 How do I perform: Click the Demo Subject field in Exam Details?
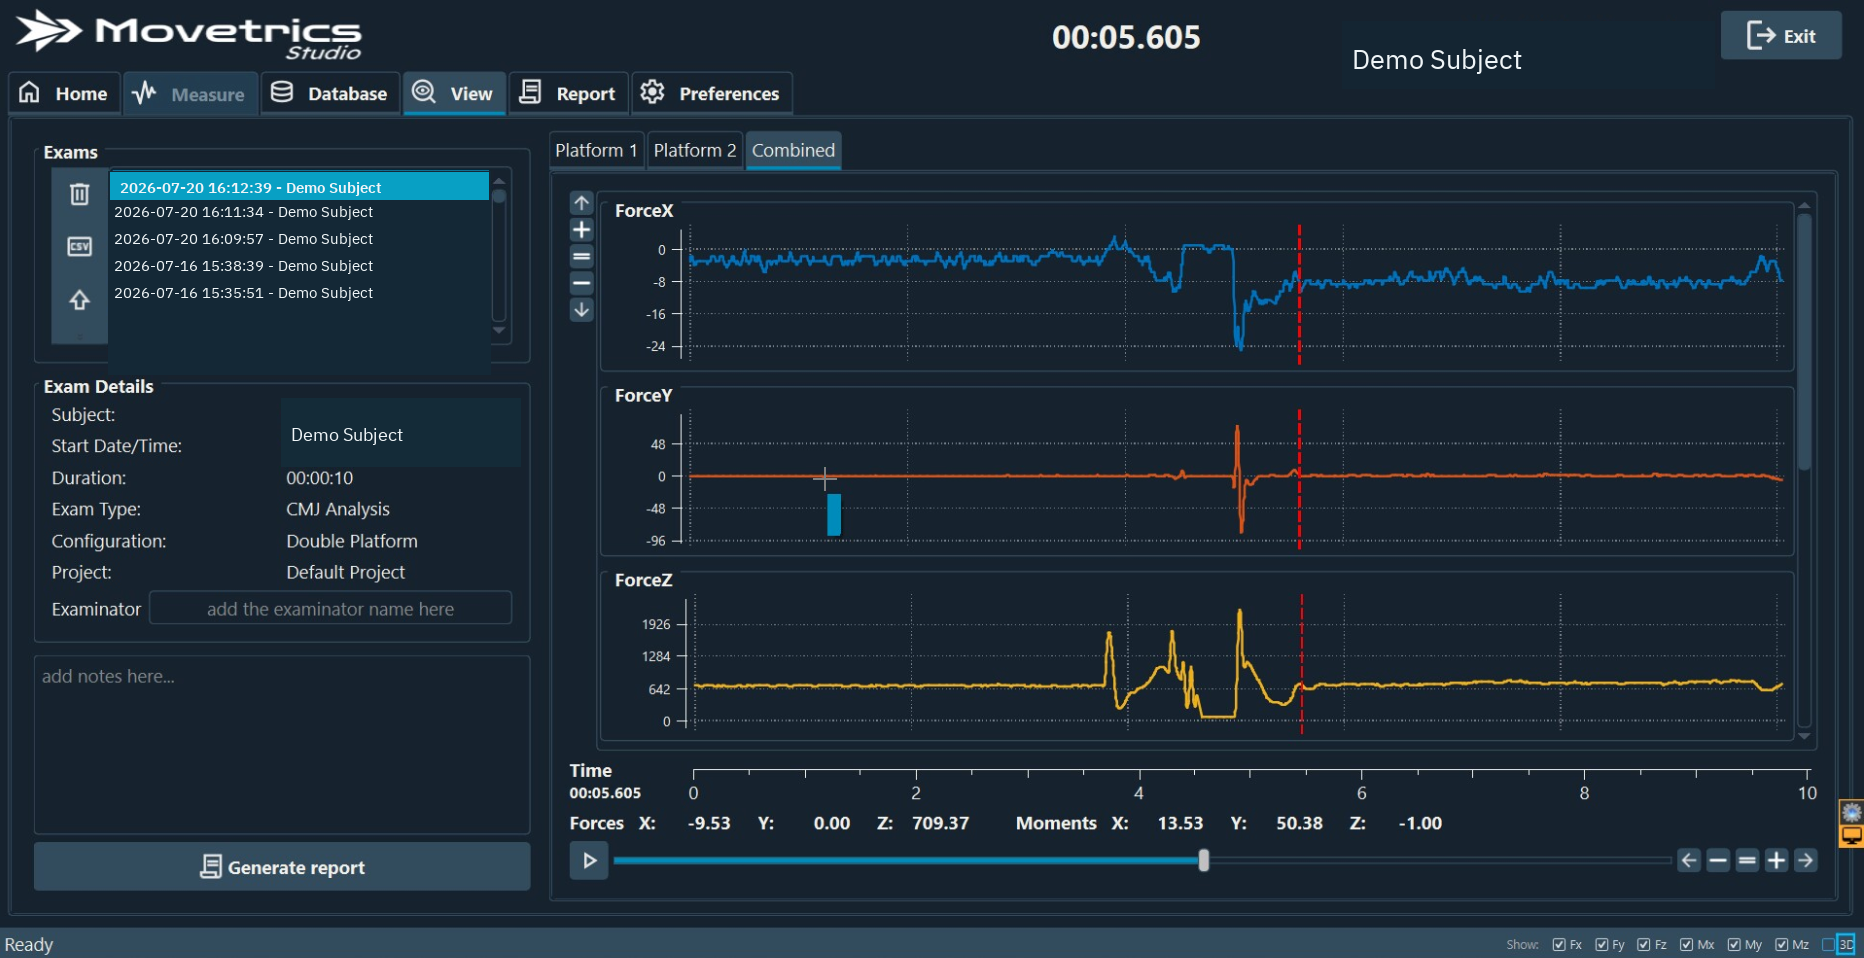point(401,434)
